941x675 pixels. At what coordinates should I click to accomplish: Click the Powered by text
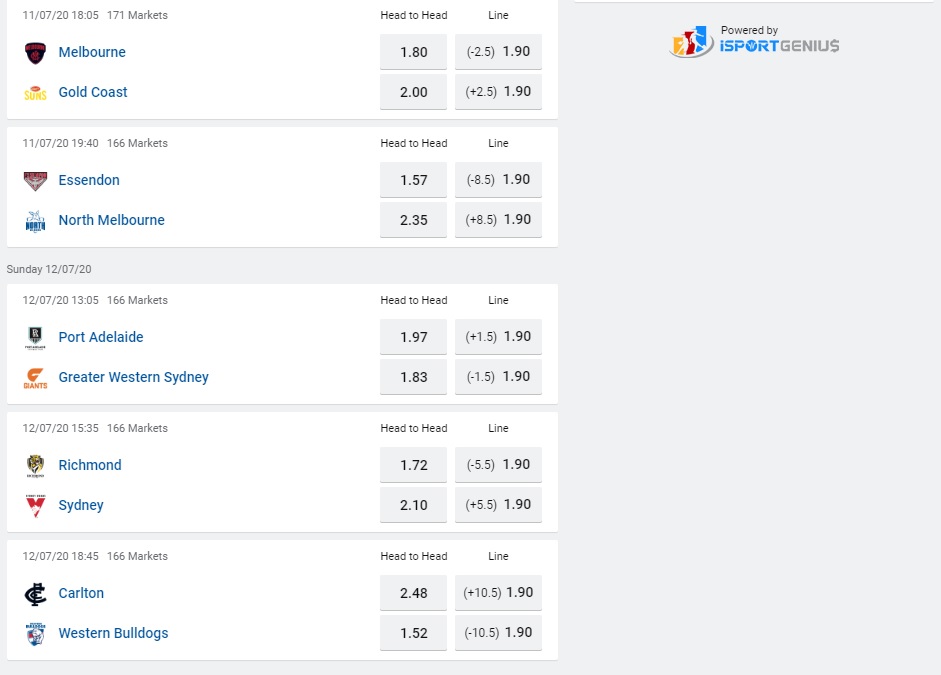(x=750, y=30)
